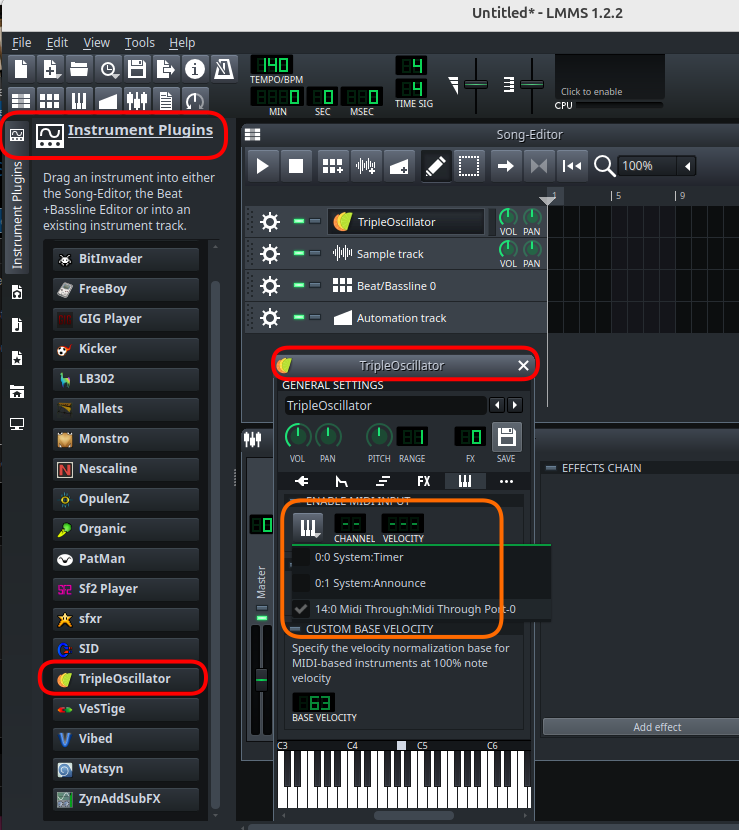Go to next preset arrow
The width and height of the screenshot is (739, 830).
[515, 405]
